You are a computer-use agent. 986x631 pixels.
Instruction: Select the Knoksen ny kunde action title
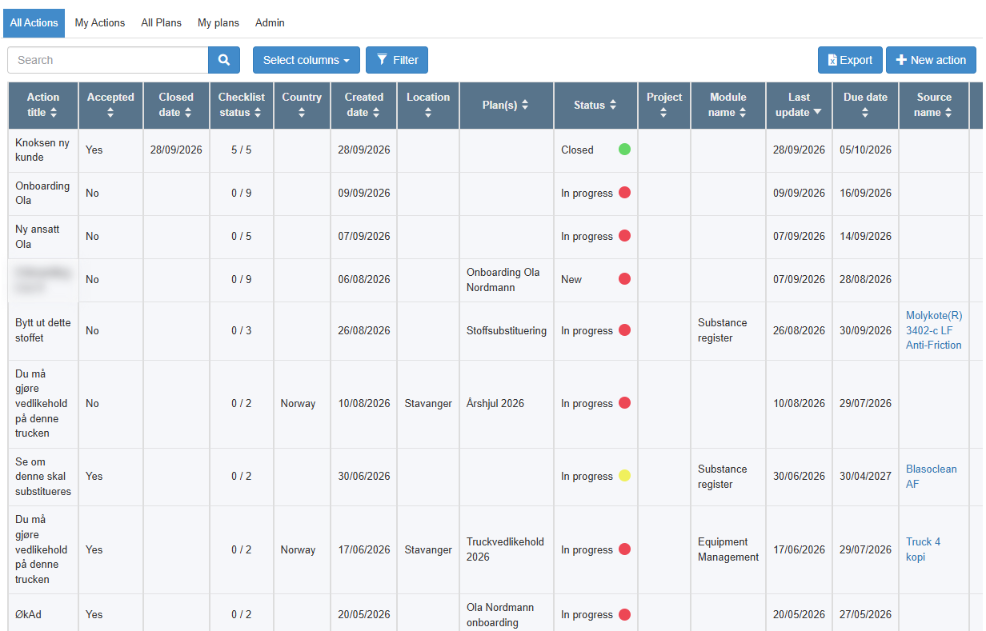click(42, 150)
